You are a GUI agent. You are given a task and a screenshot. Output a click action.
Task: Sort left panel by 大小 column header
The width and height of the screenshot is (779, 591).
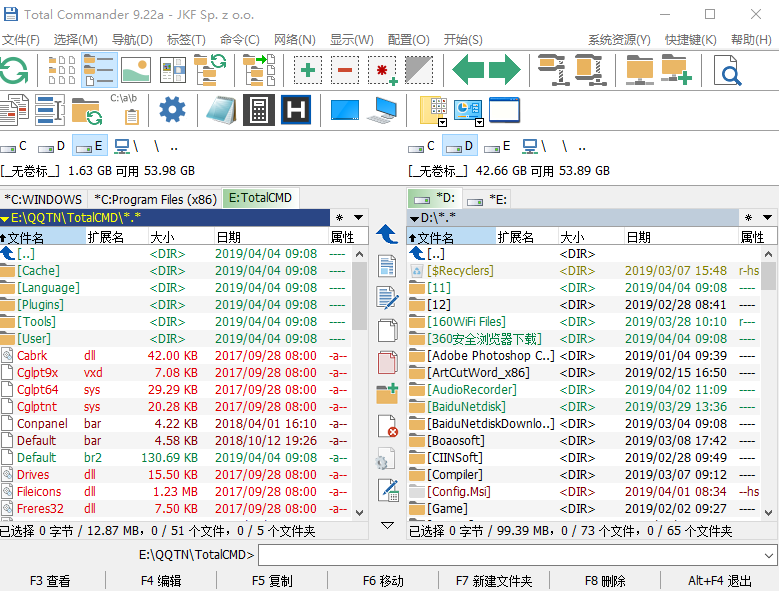181,237
